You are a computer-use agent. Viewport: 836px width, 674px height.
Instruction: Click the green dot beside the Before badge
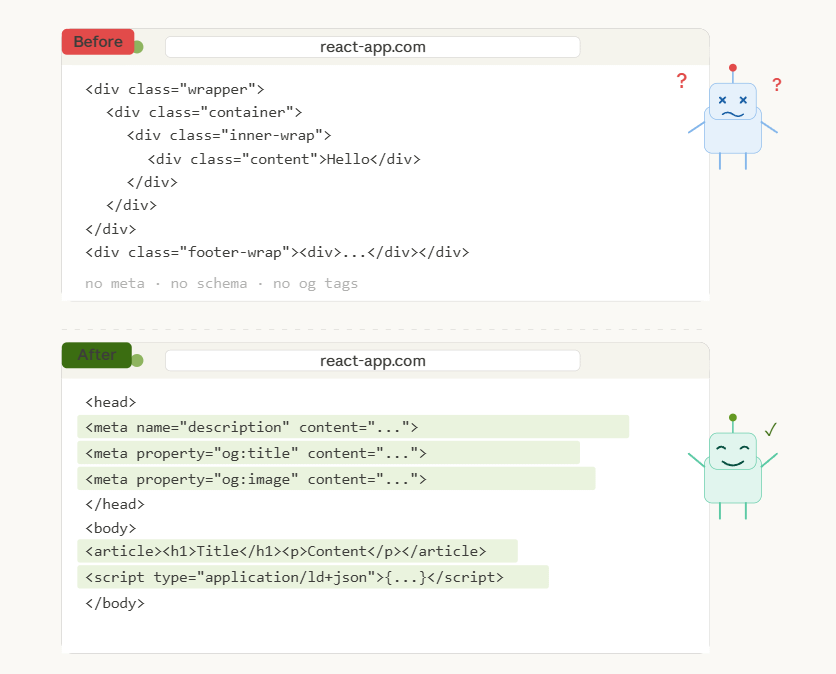point(138,47)
